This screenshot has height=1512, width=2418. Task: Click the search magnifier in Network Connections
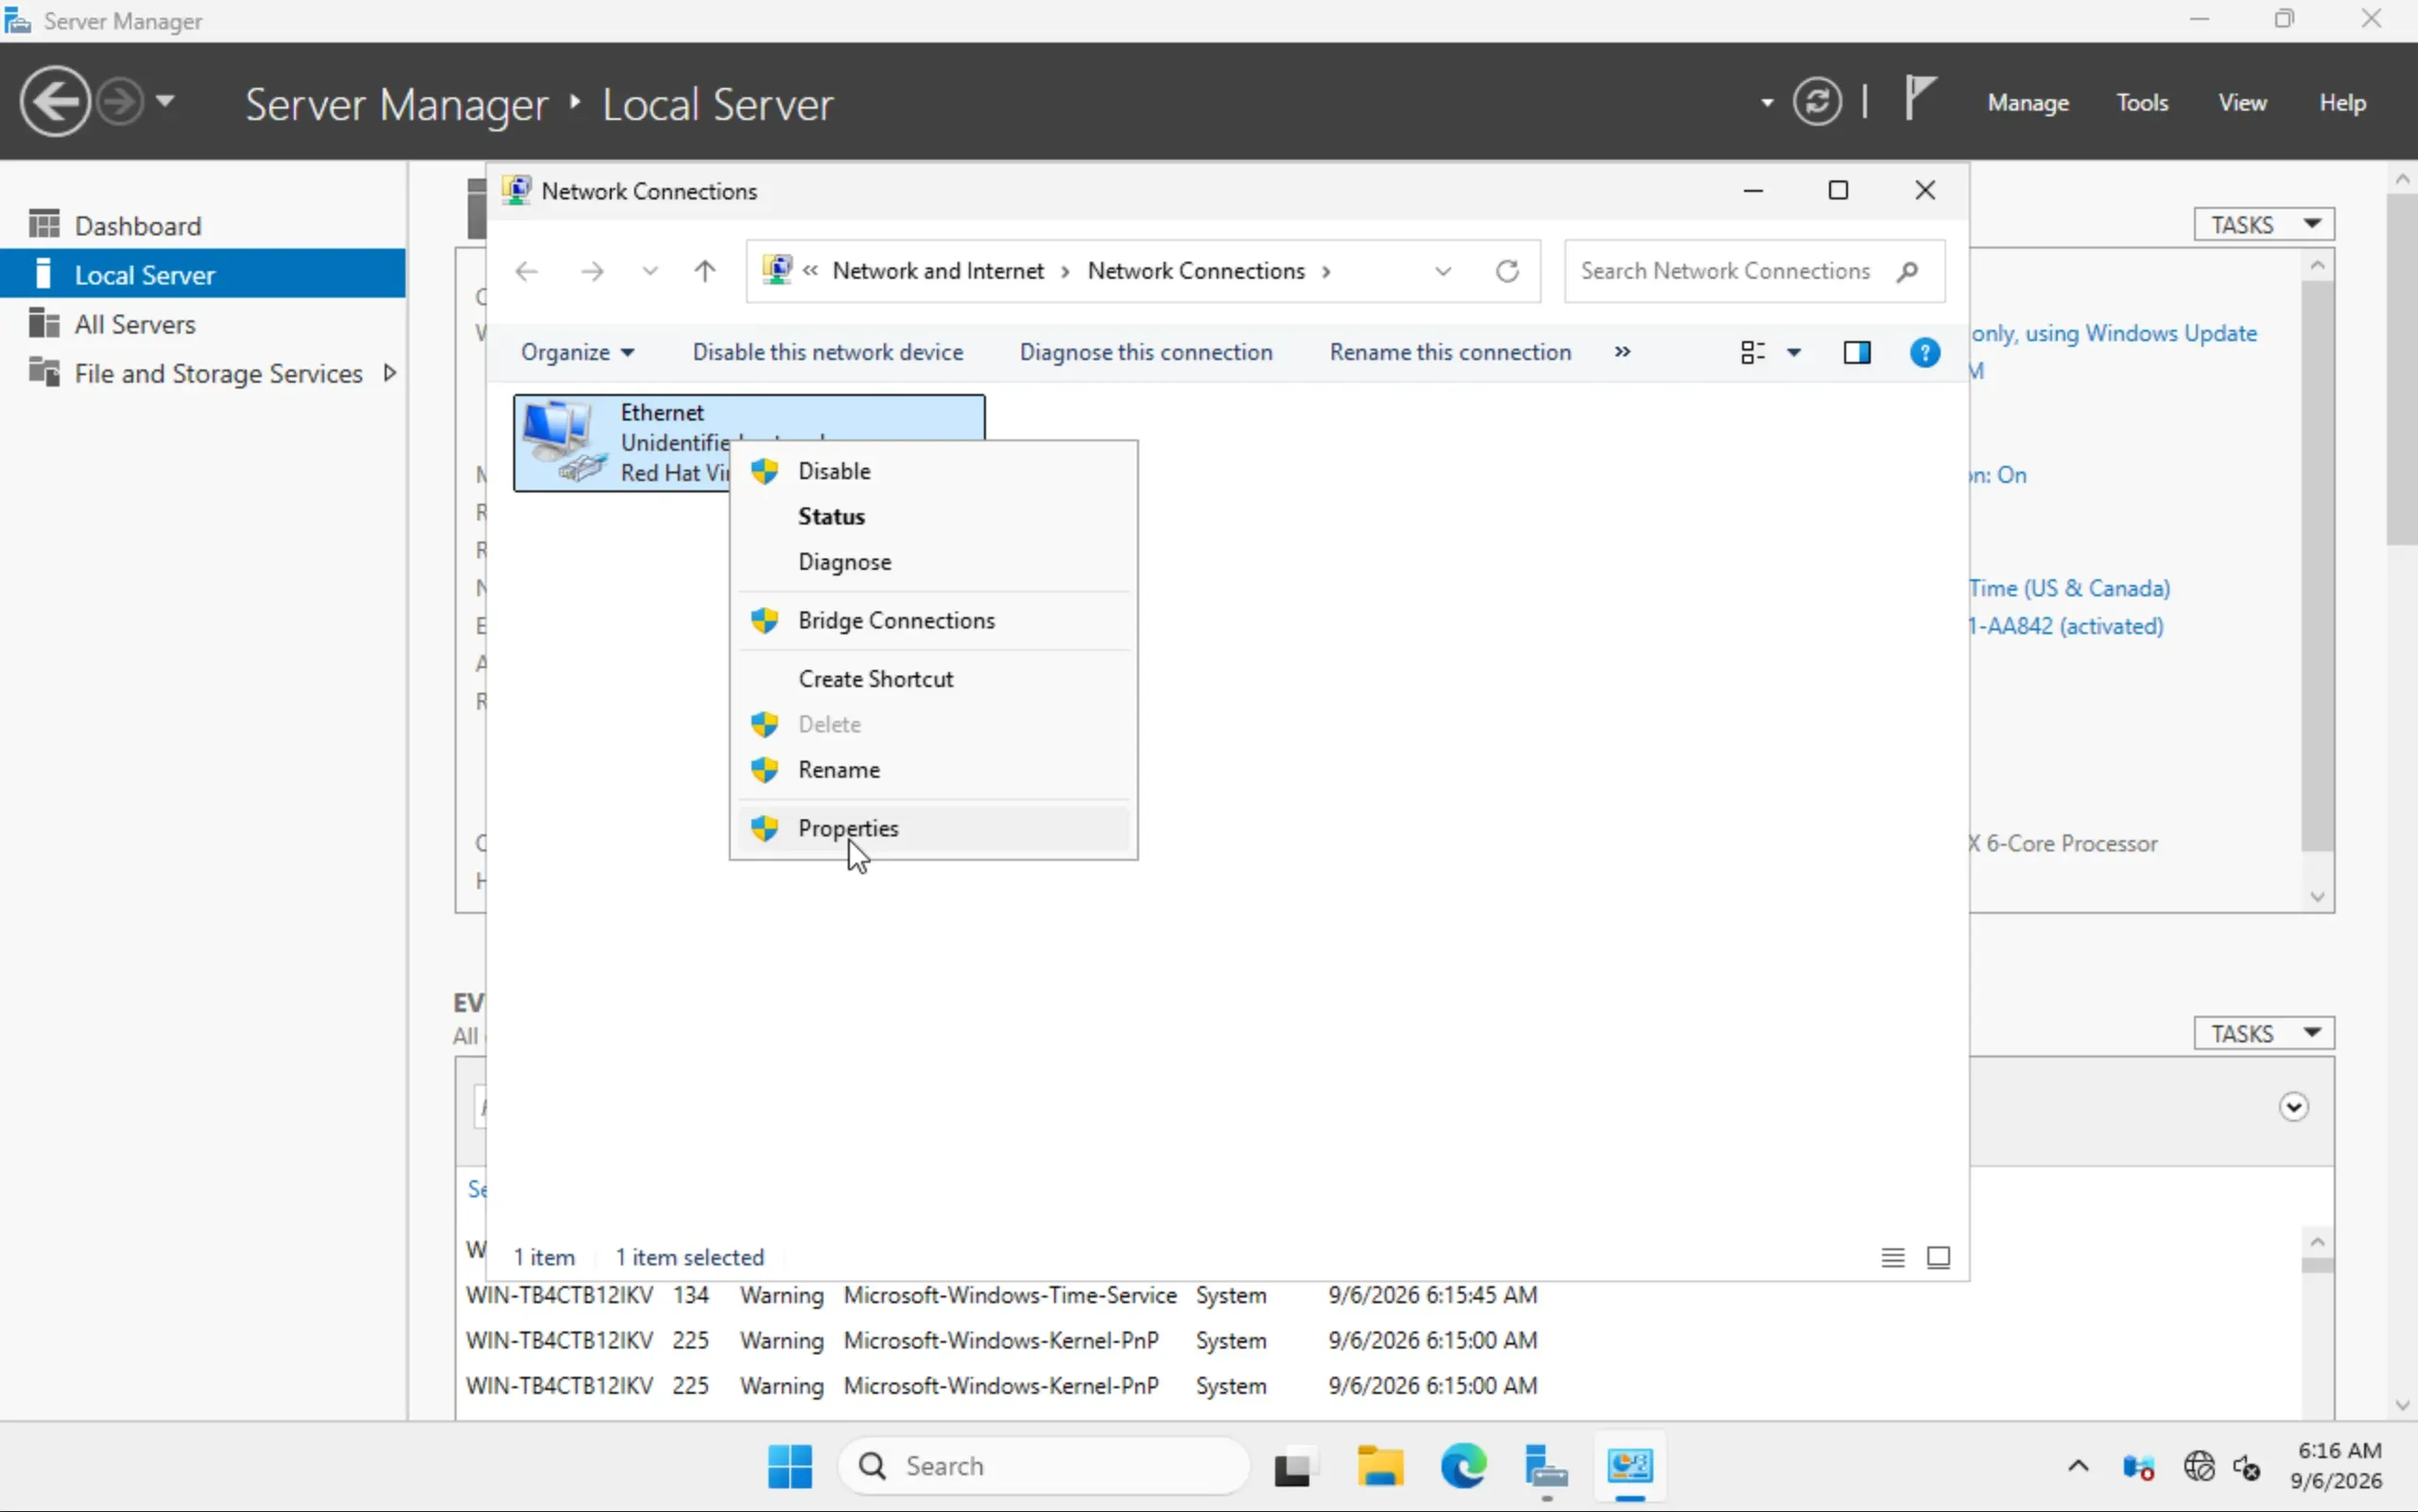click(x=1907, y=271)
